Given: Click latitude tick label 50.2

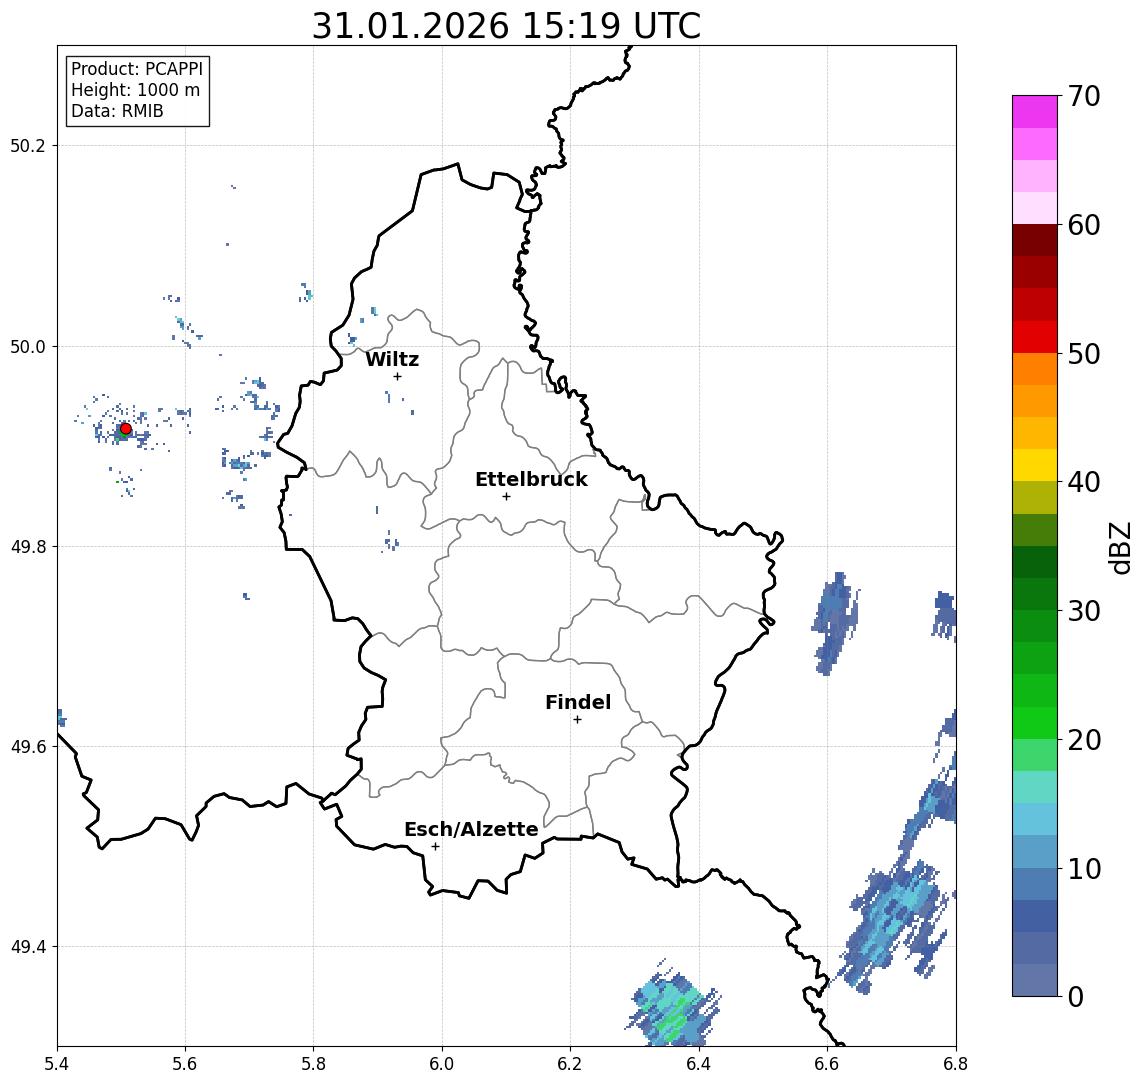Looking at the screenshot, I should tap(28, 145).
